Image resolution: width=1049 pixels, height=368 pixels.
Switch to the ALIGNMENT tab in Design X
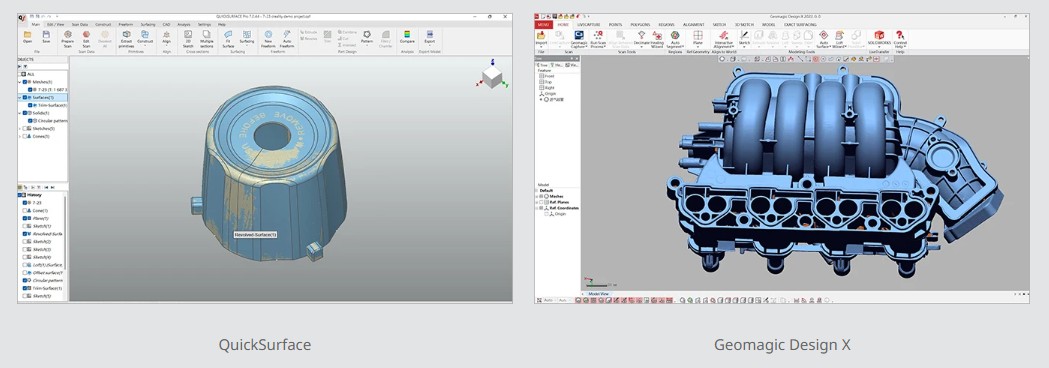(693, 24)
